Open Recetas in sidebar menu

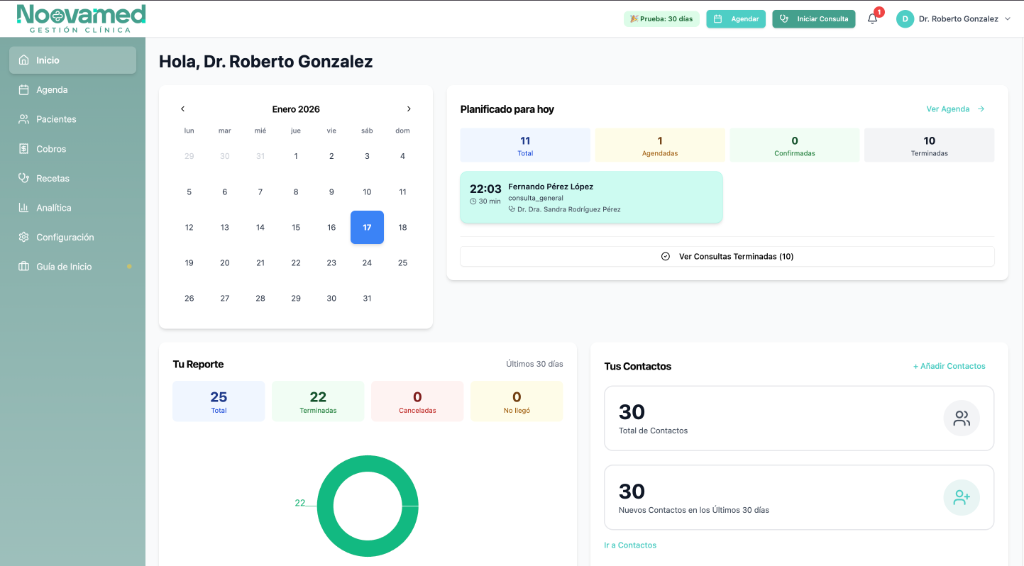pos(72,178)
